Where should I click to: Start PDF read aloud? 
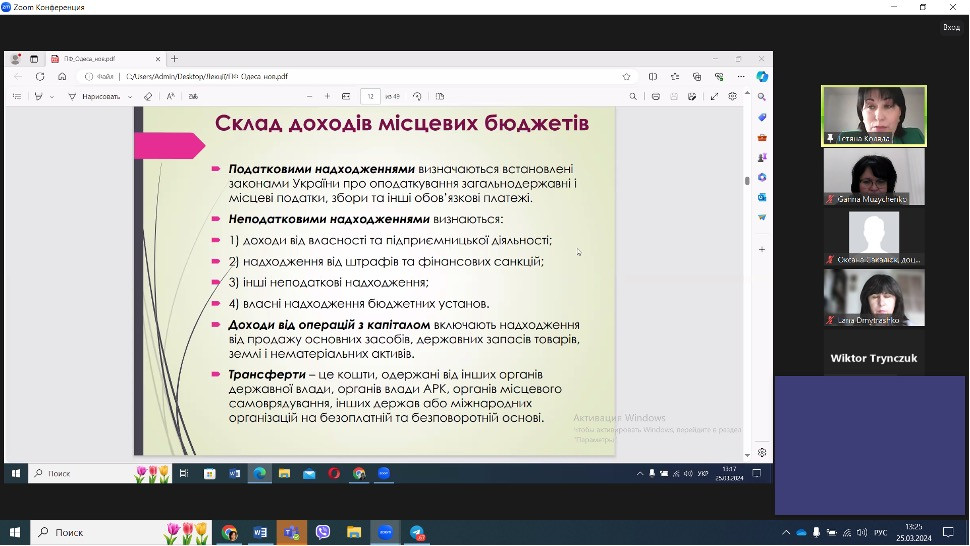171,96
